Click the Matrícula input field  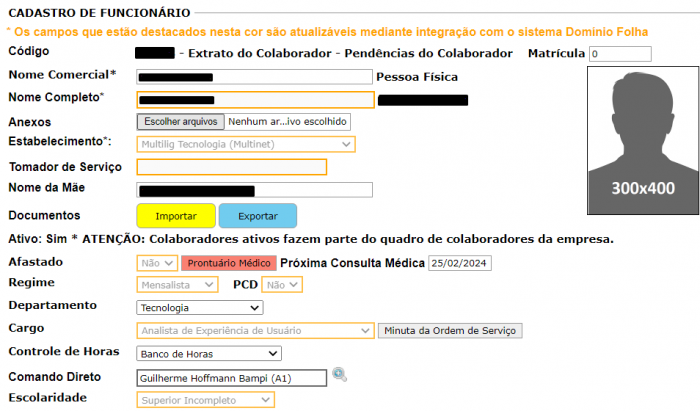[620, 54]
